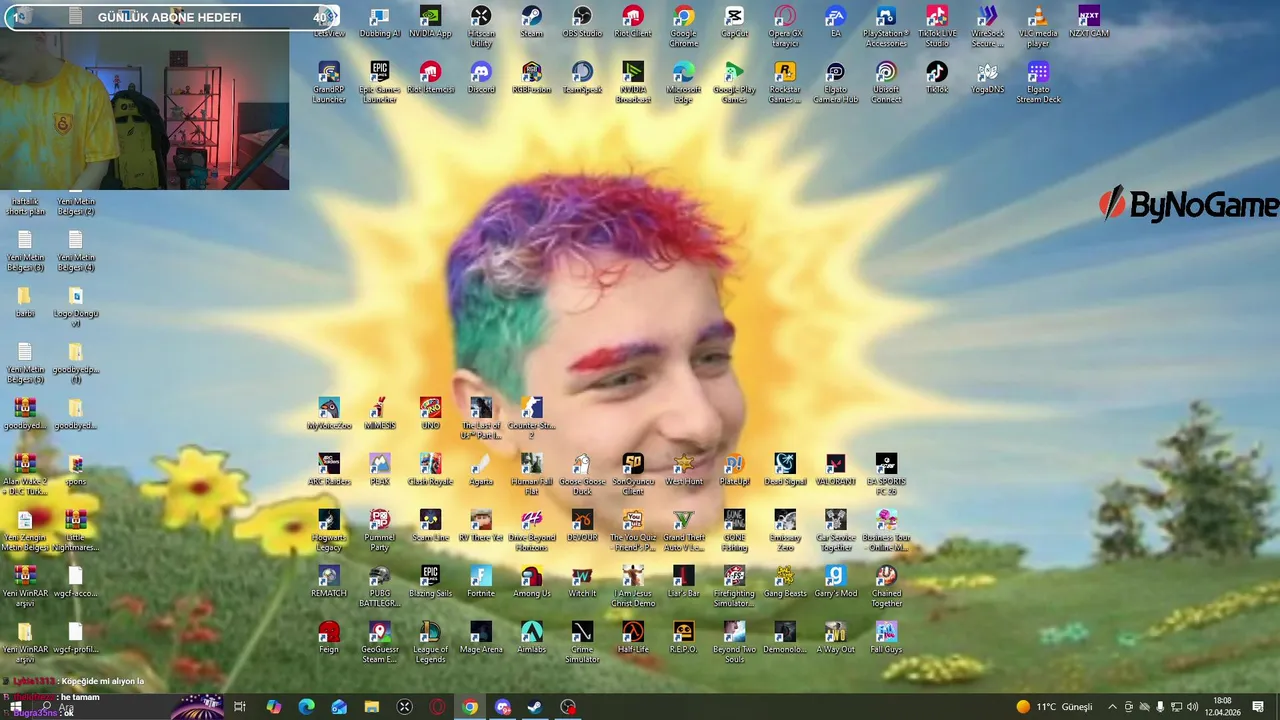Select the Elgato Stream Deck icon

point(1038,83)
